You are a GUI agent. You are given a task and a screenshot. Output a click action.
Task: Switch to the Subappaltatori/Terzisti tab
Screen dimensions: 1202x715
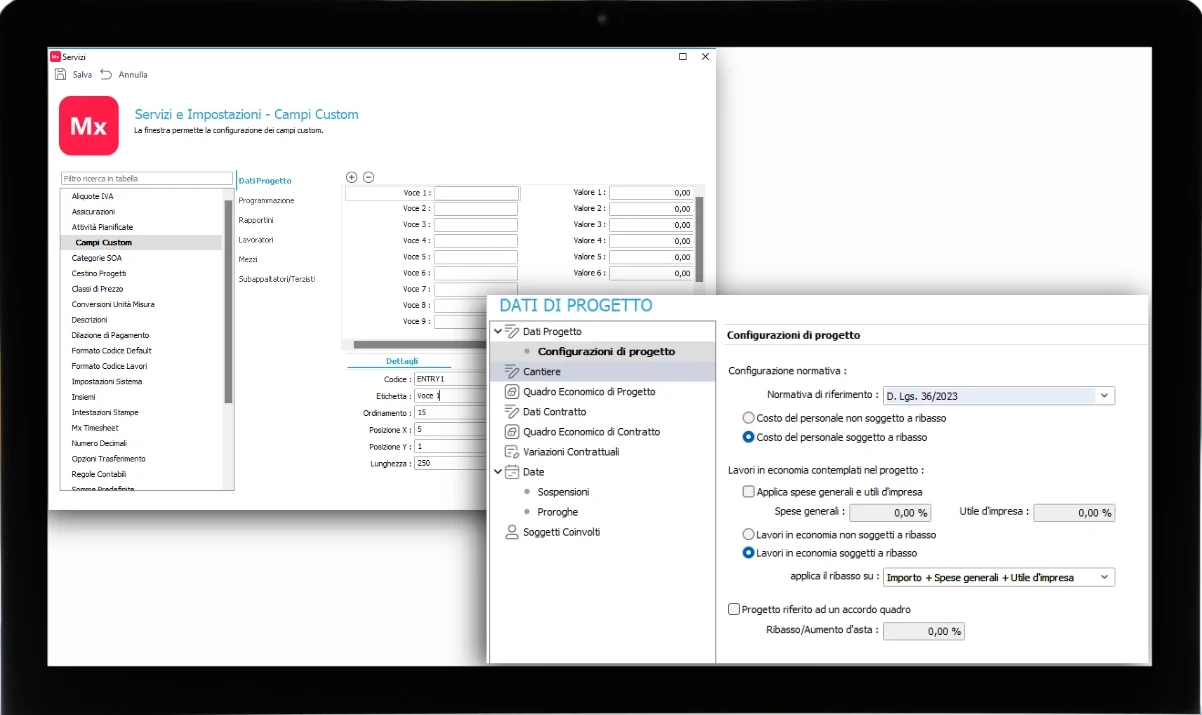(x=277, y=279)
